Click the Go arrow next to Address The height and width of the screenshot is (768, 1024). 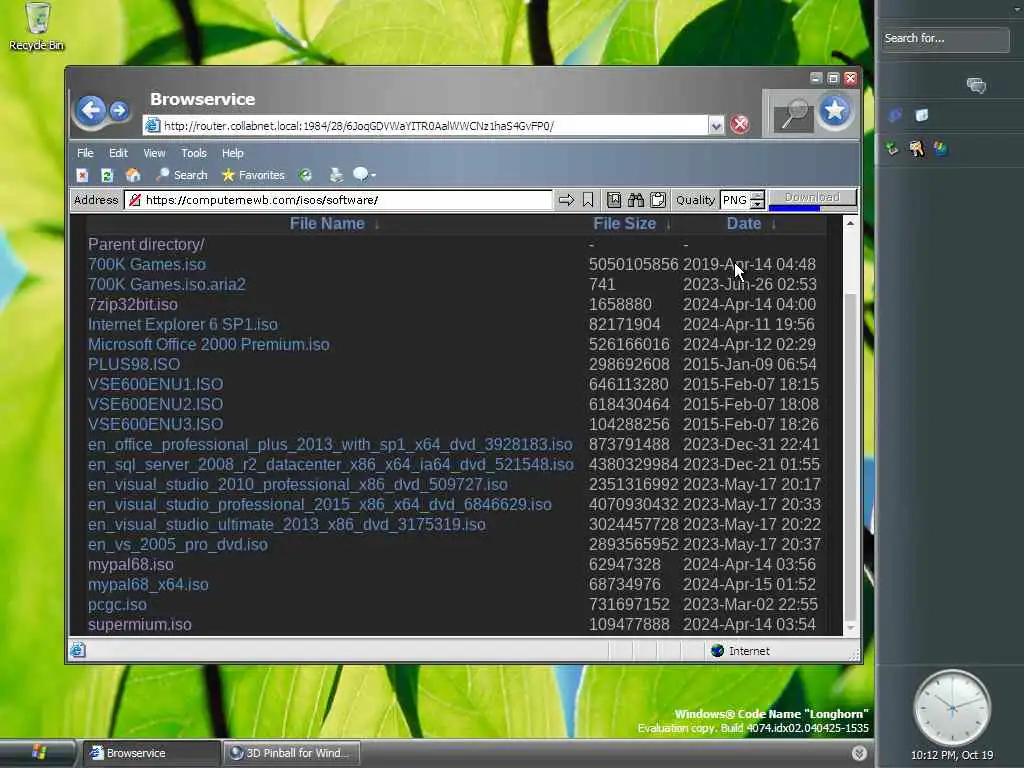pos(566,200)
